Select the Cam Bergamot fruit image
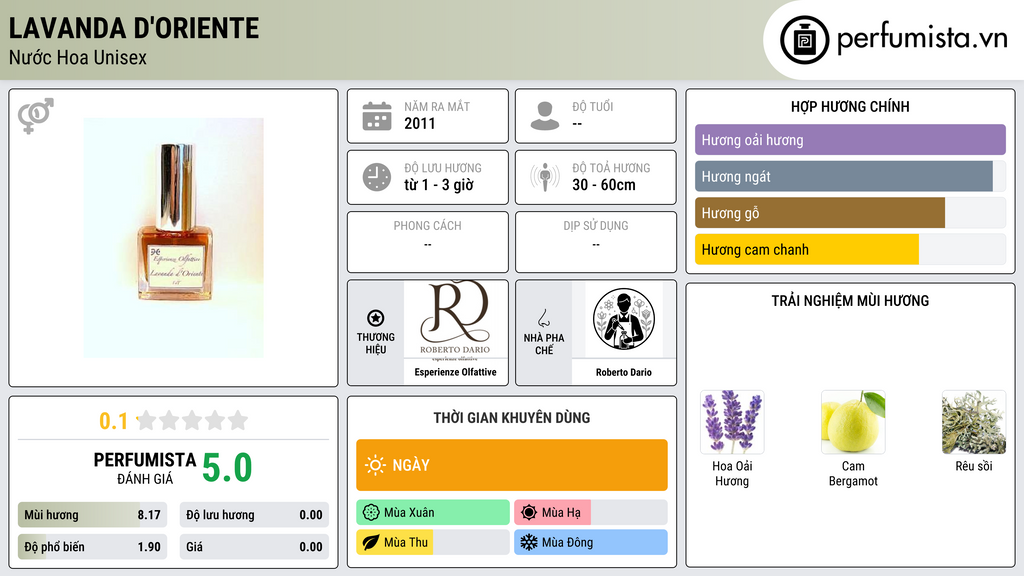Image resolution: width=1024 pixels, height=576 pixels. [853, 422]
